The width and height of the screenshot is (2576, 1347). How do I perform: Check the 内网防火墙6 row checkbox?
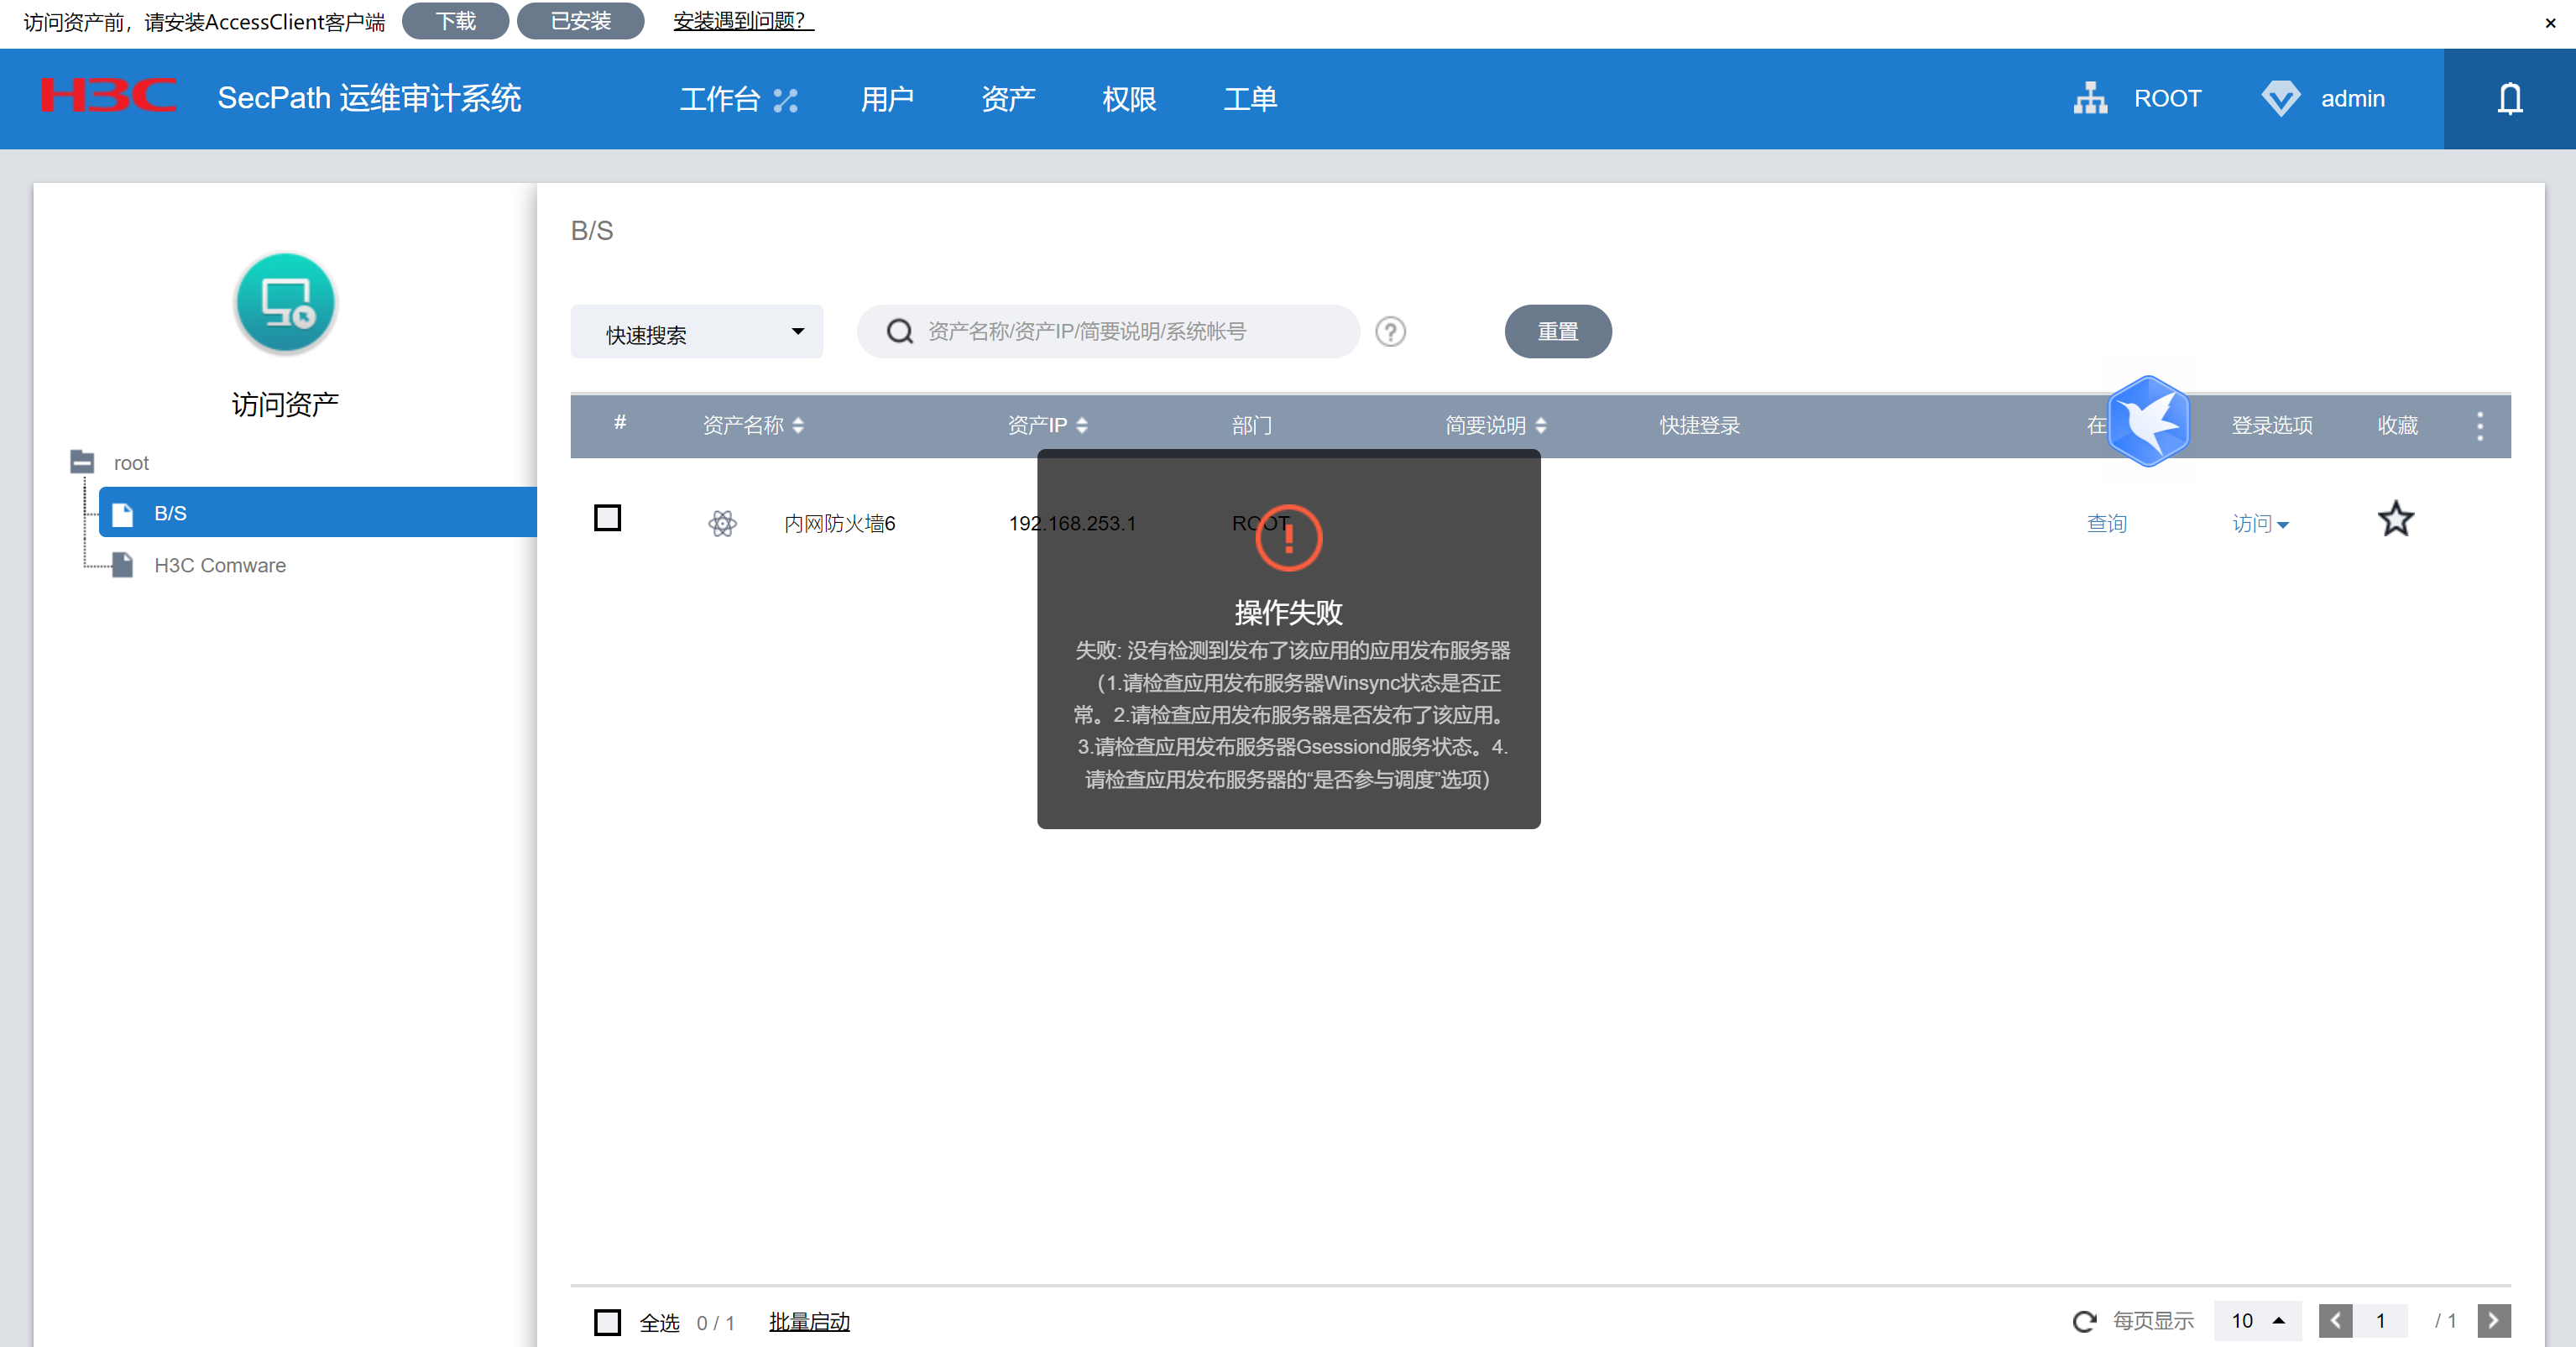point(607,518)
